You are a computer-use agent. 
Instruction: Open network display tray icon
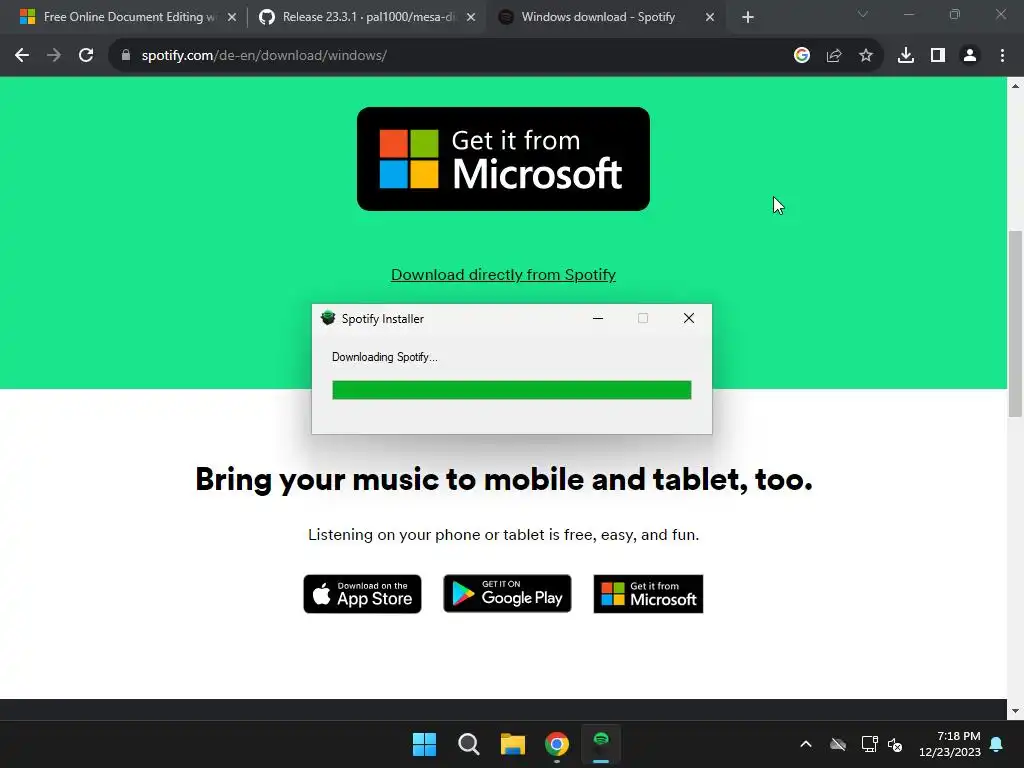pos(869,744)
